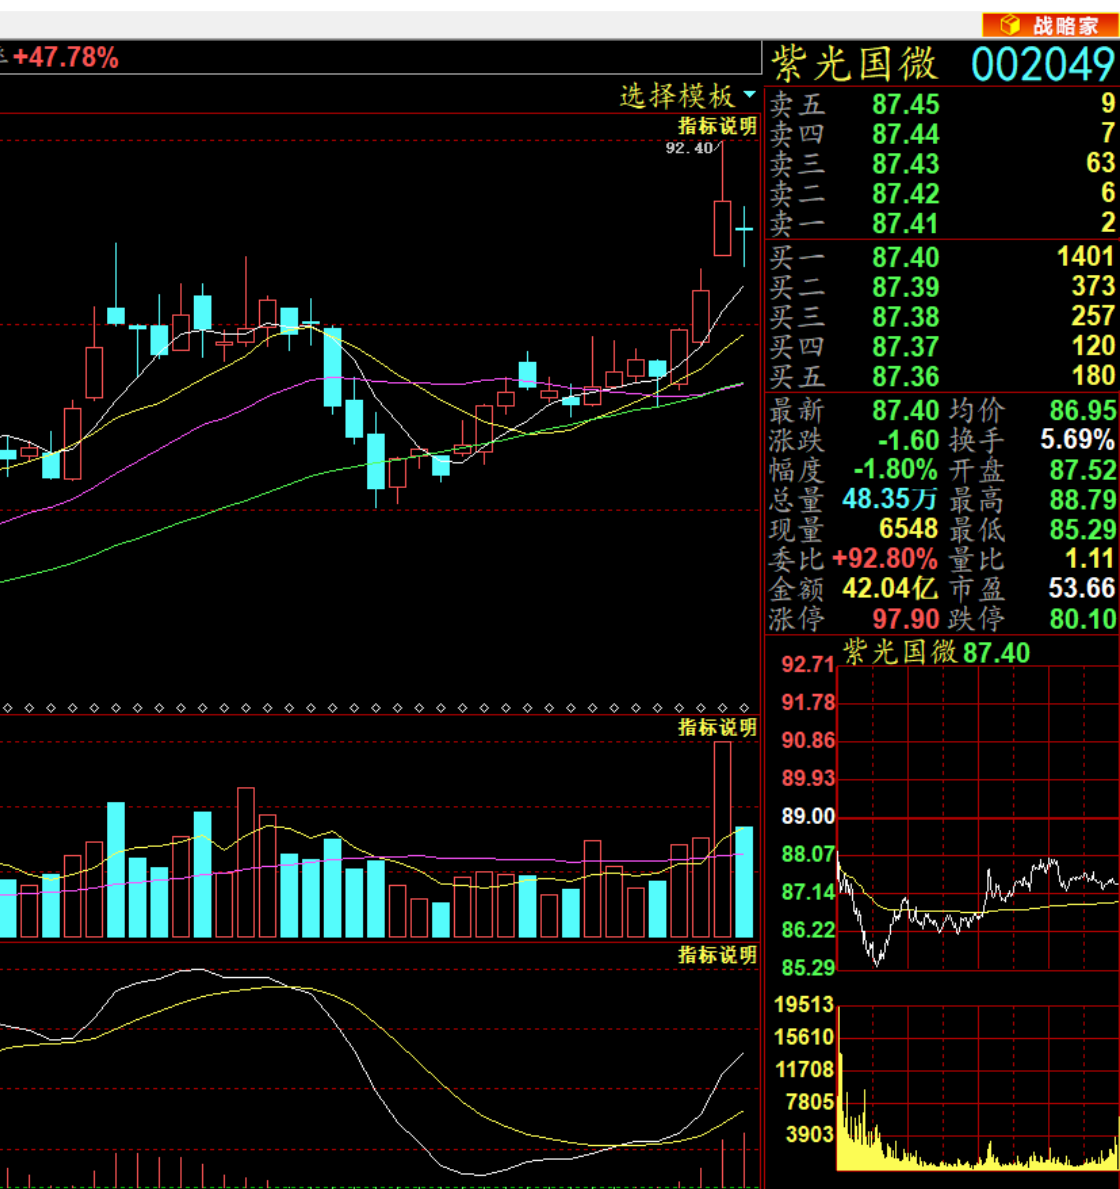This screenshot has width=1120, height=1189.
Task: Click the 量比 value 1.11
Action: coord(1090,559)
